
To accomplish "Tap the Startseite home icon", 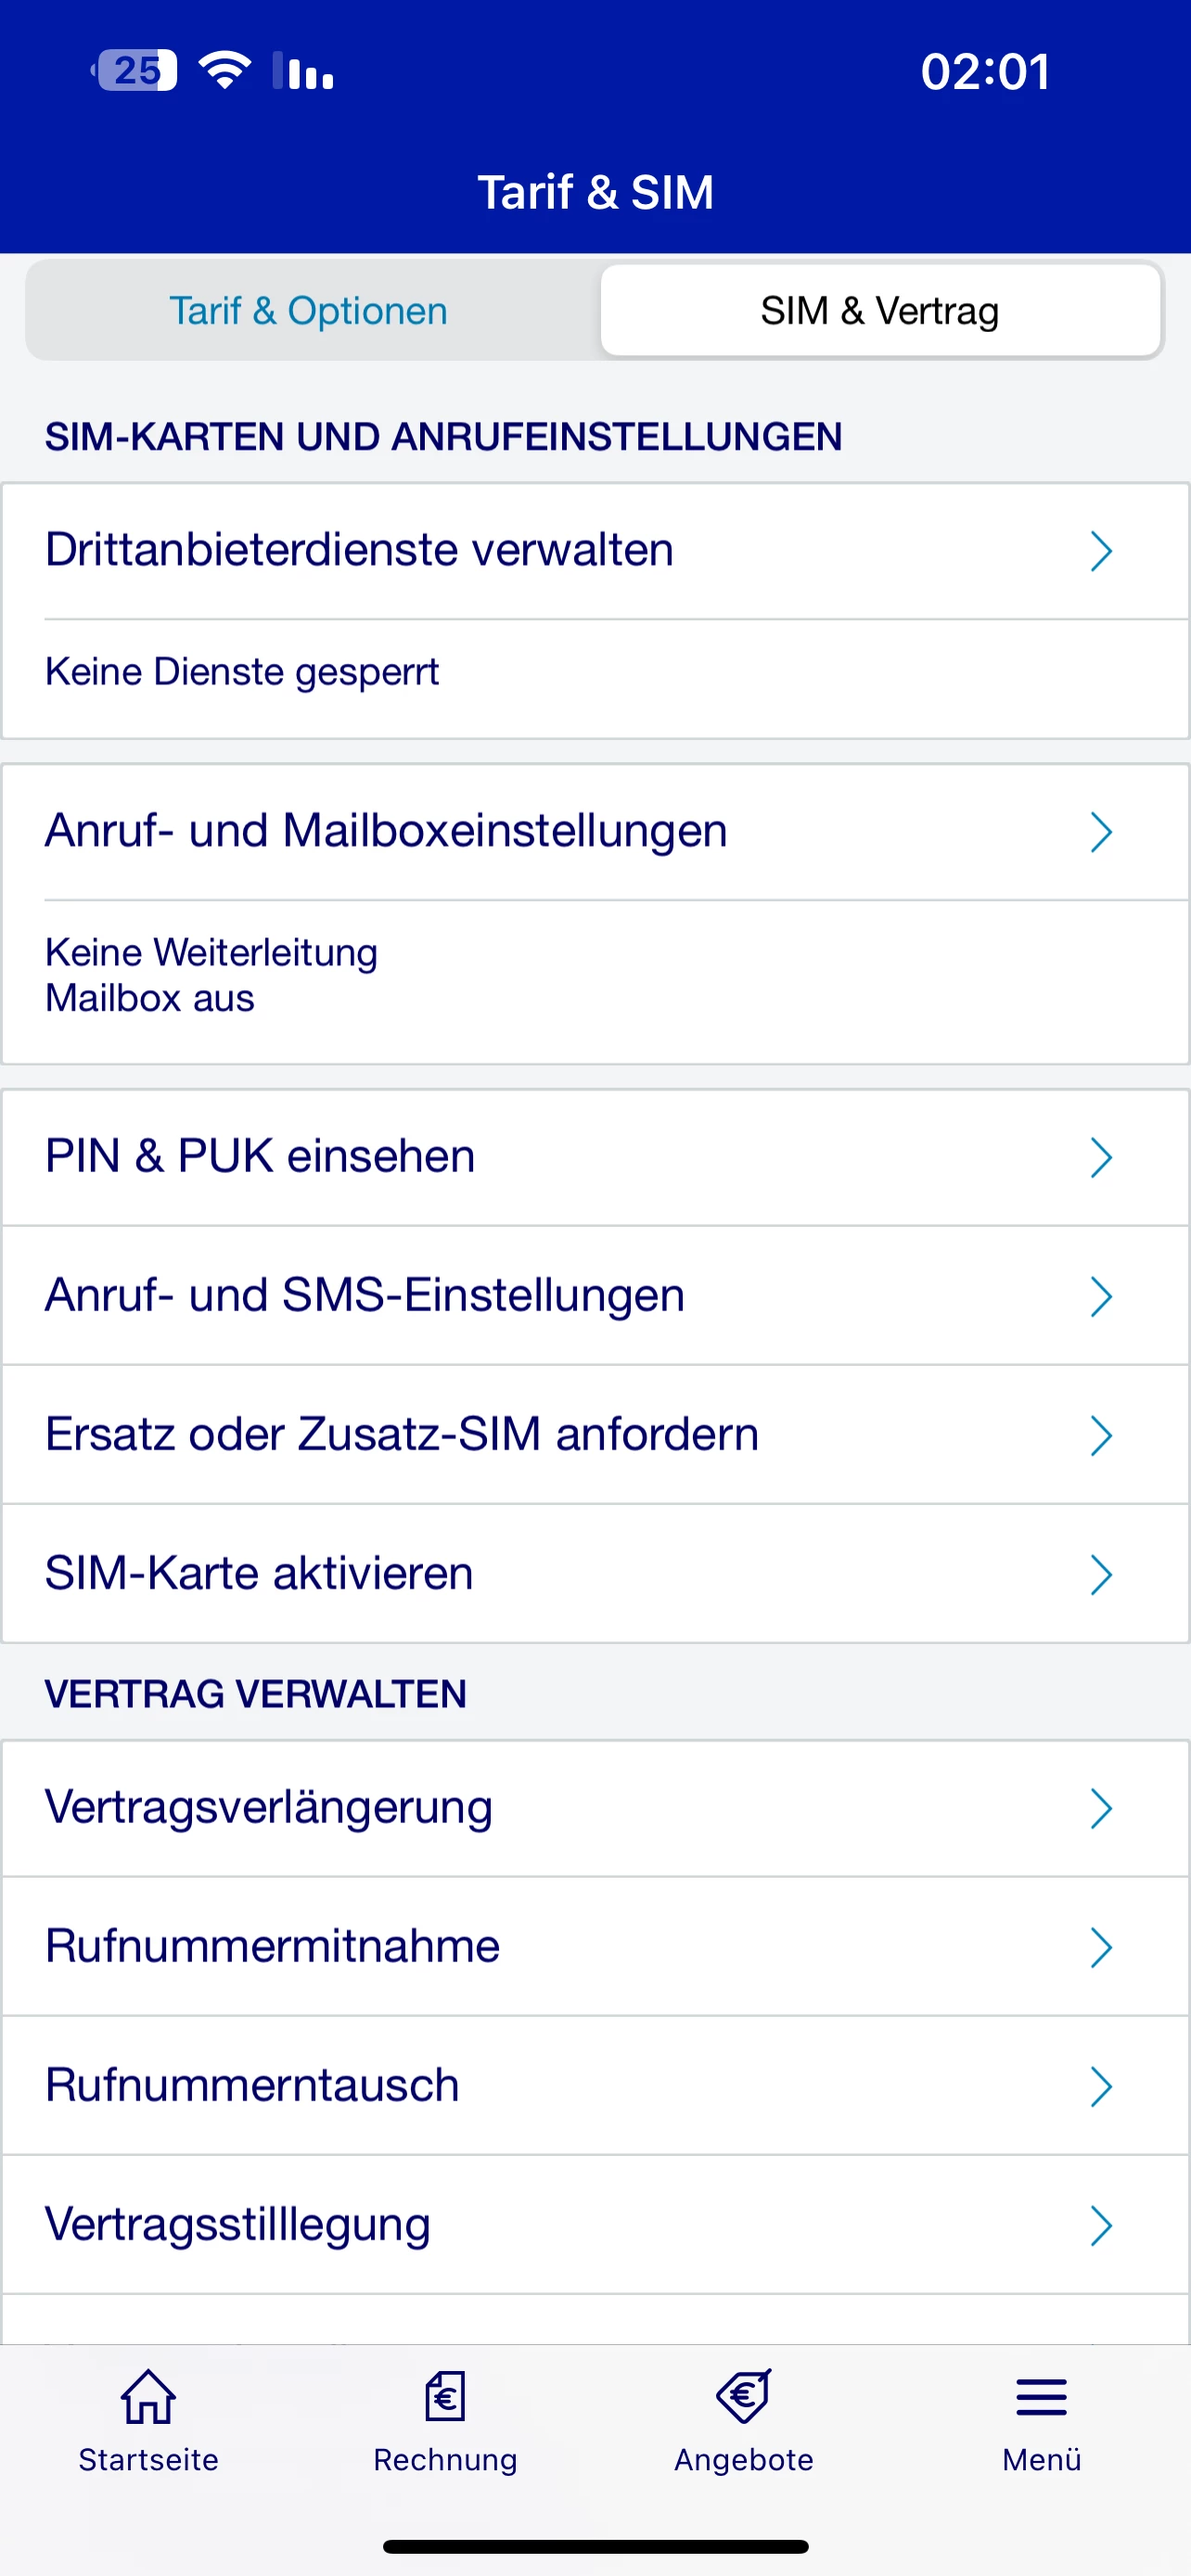I will point(148,2397).
